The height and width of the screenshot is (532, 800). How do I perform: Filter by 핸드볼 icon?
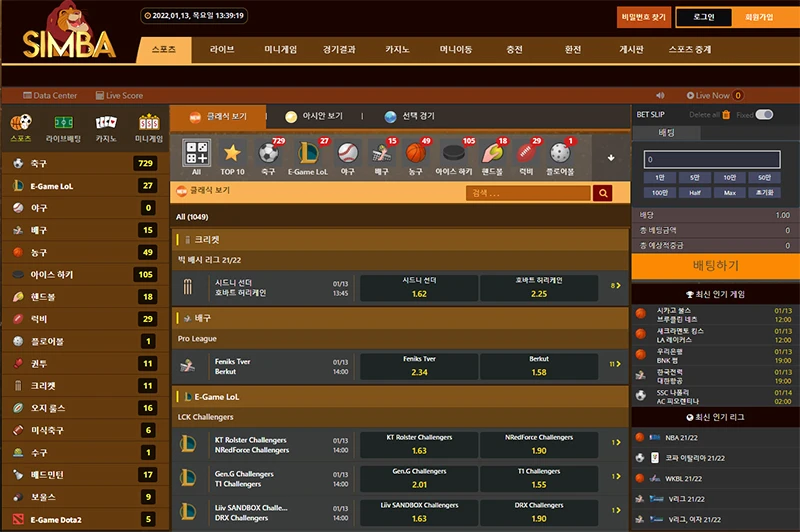tap(492, 153)
